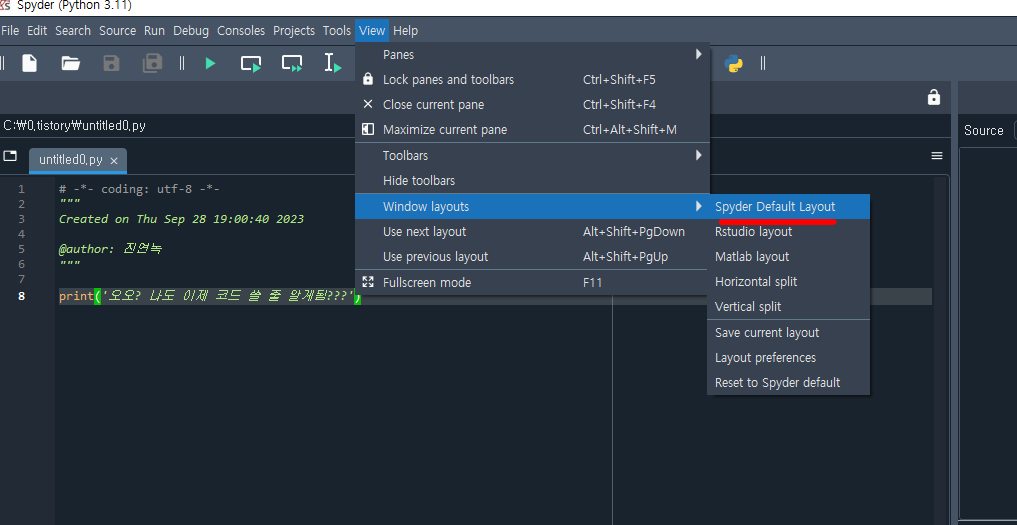1017x525 pixels.
Task: Choose Spyder Default Layout
Action: pos(789,207)
